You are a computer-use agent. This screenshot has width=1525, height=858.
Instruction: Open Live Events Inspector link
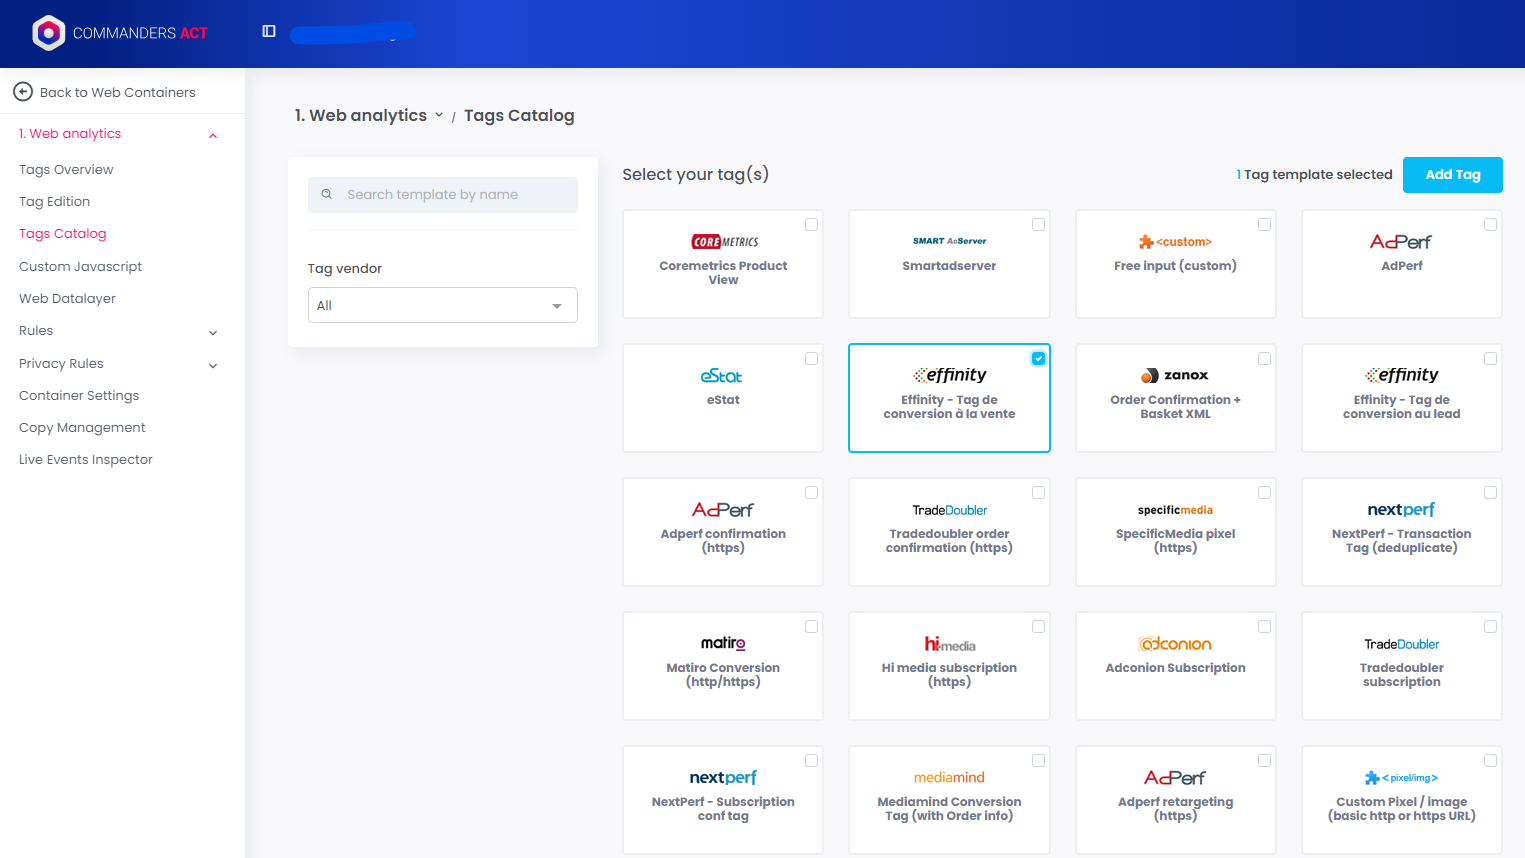pyautogui.click(x=86, y=460)
